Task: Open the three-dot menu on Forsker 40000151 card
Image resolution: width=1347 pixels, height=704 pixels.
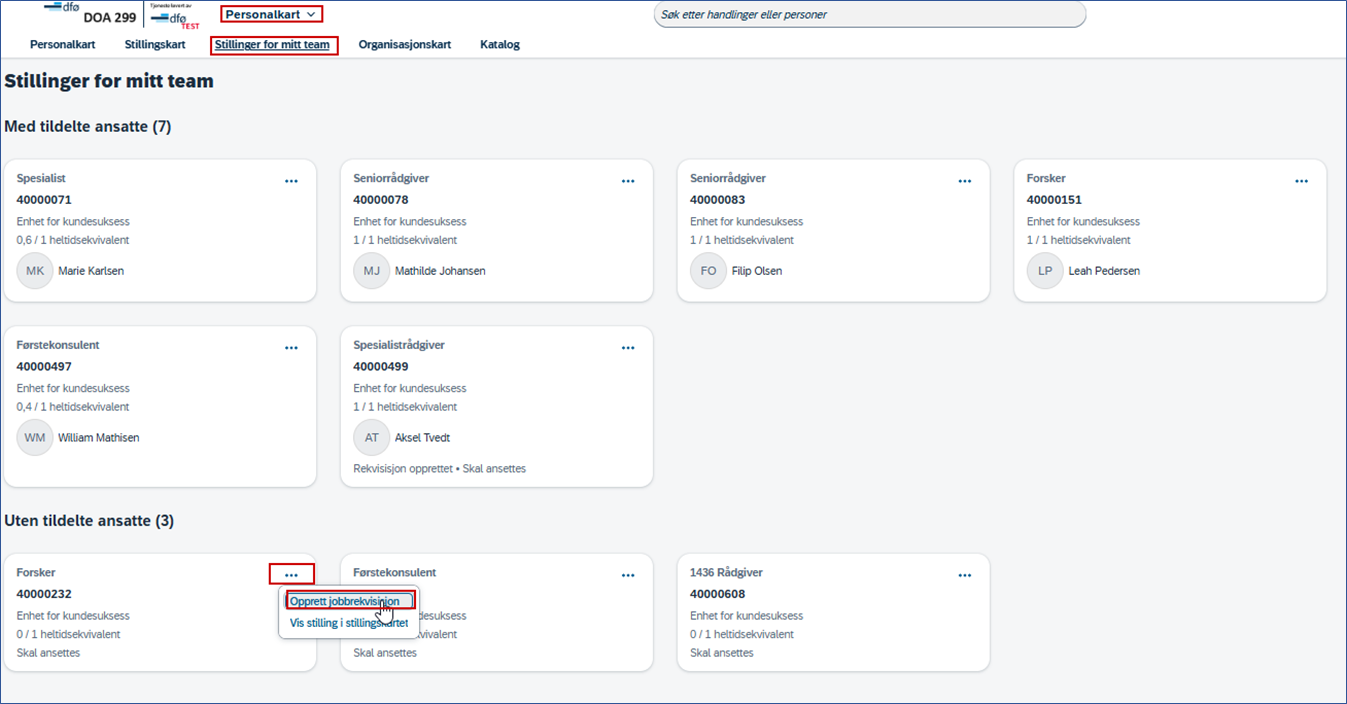Action: tap(1301, 181)
